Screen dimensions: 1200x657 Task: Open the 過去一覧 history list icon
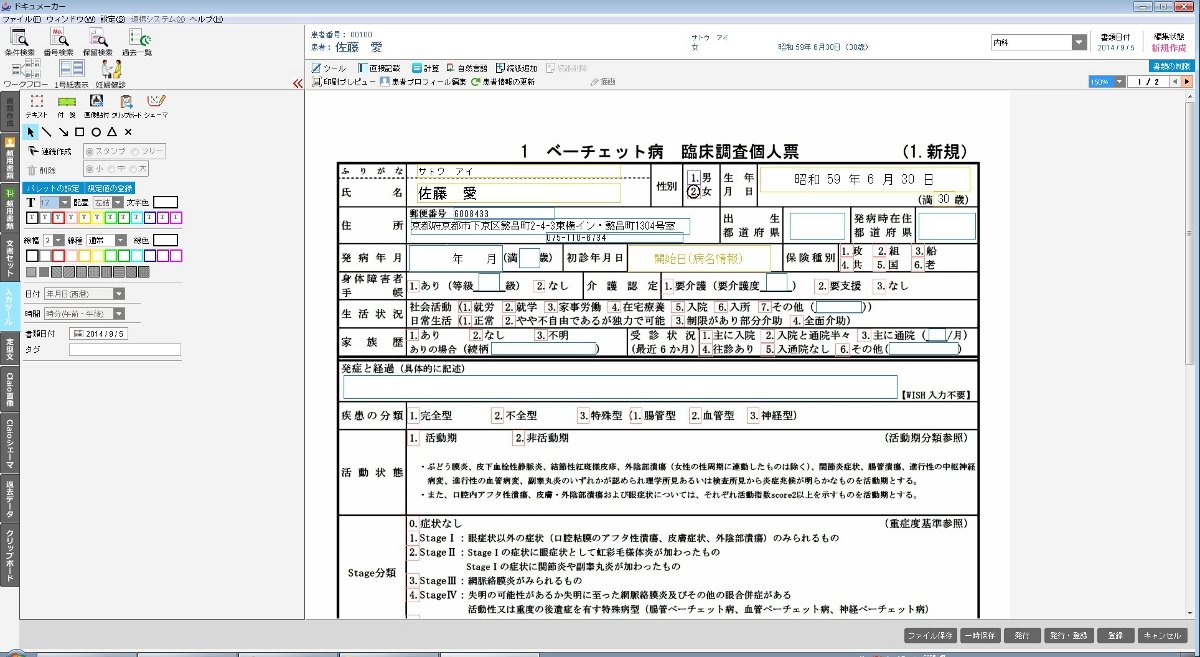tap(138, 40)
